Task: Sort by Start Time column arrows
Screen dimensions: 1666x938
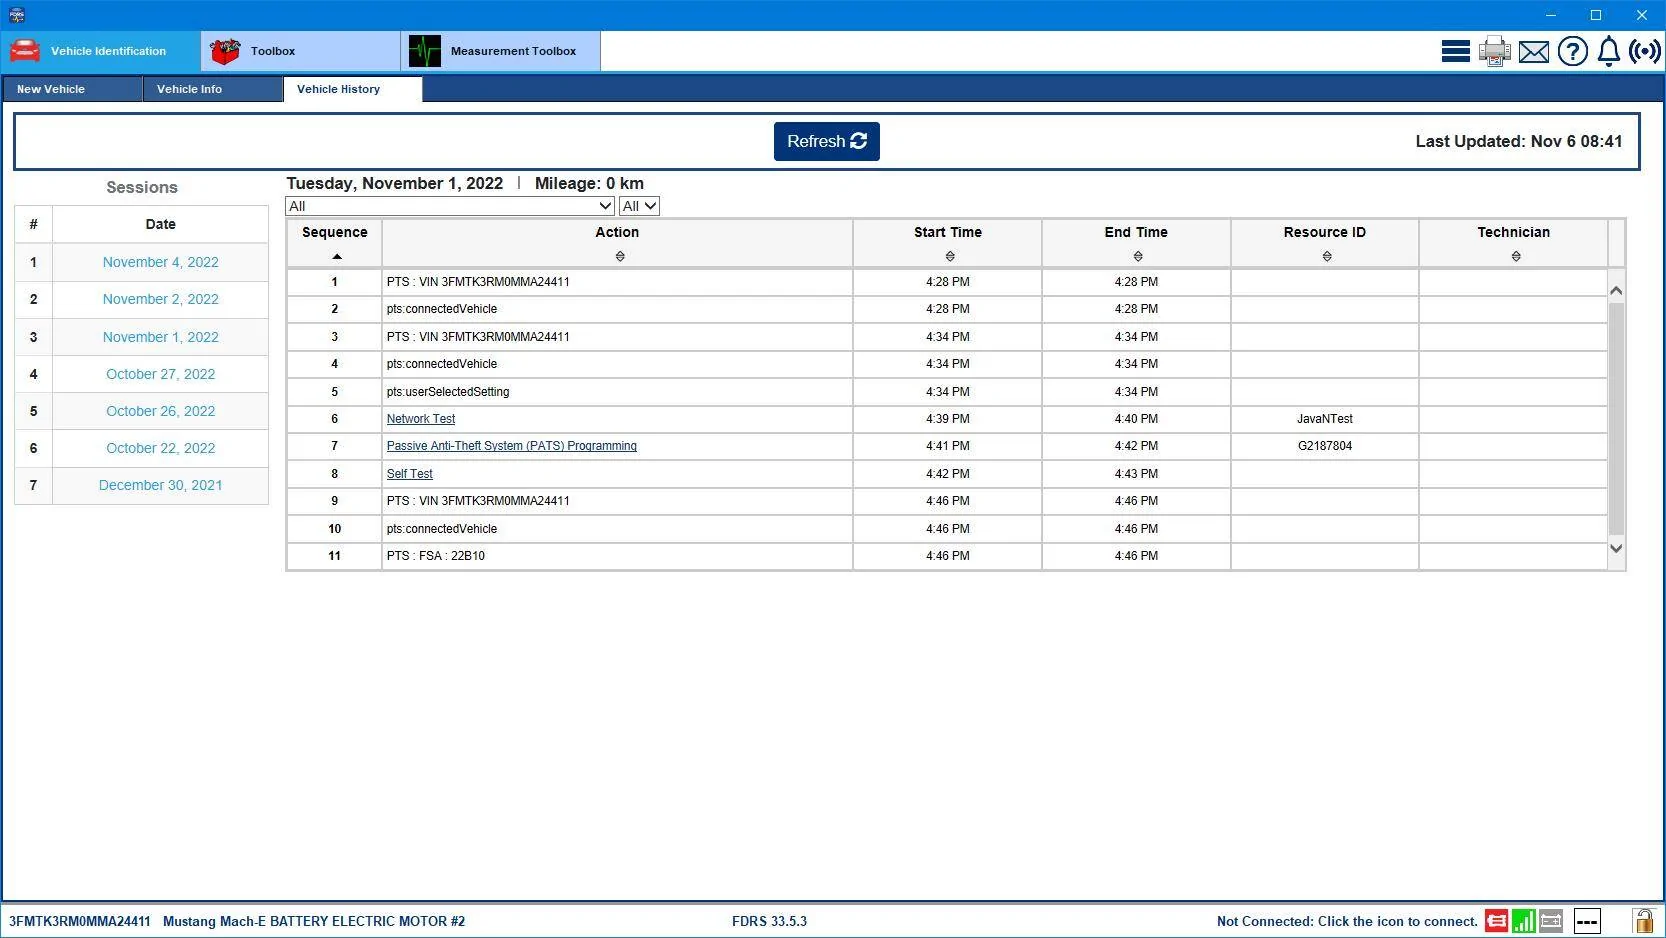Action: 949,257
